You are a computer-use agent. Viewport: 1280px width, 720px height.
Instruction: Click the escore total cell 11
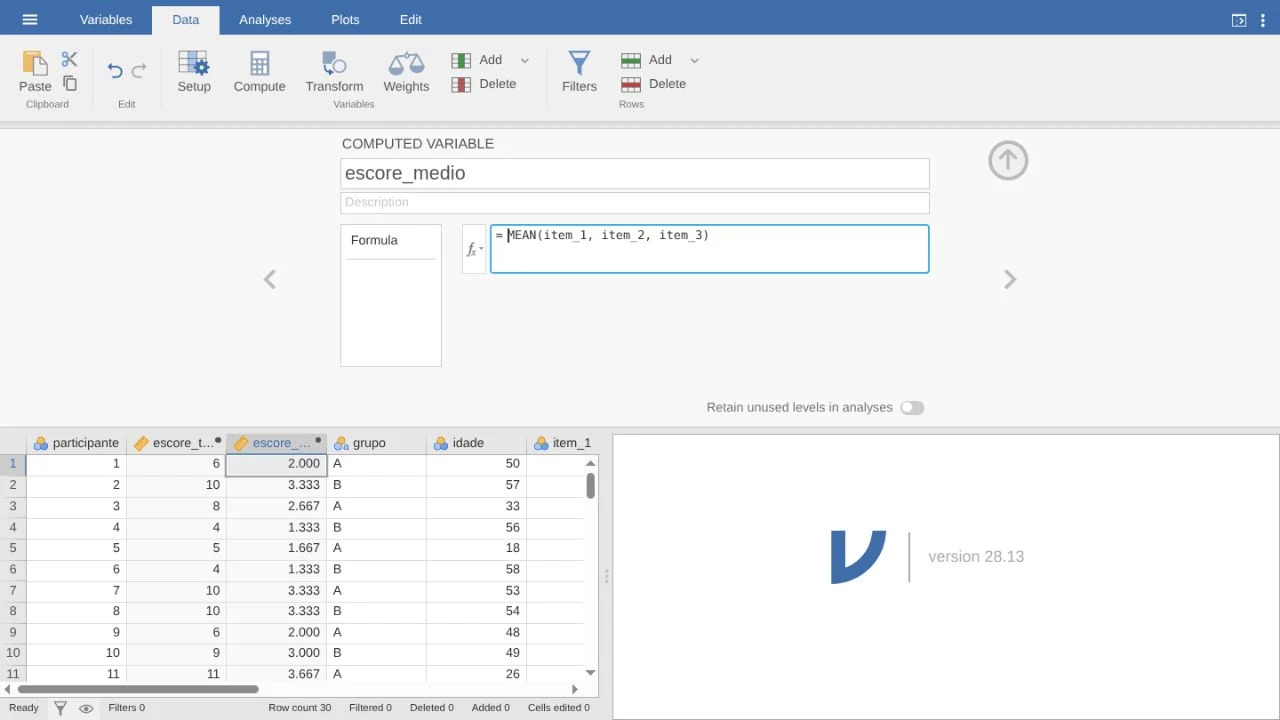point(176,674)
